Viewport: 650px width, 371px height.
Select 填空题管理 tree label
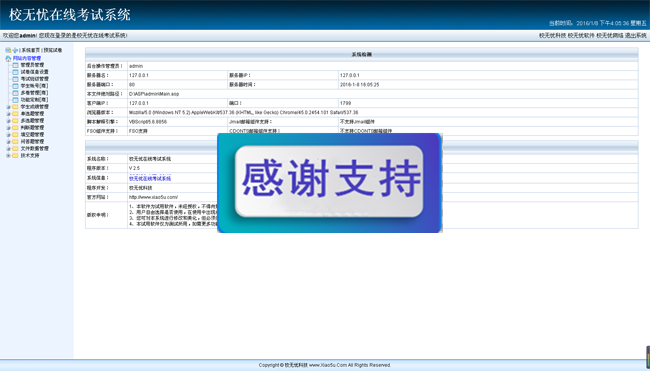(32, 135)
